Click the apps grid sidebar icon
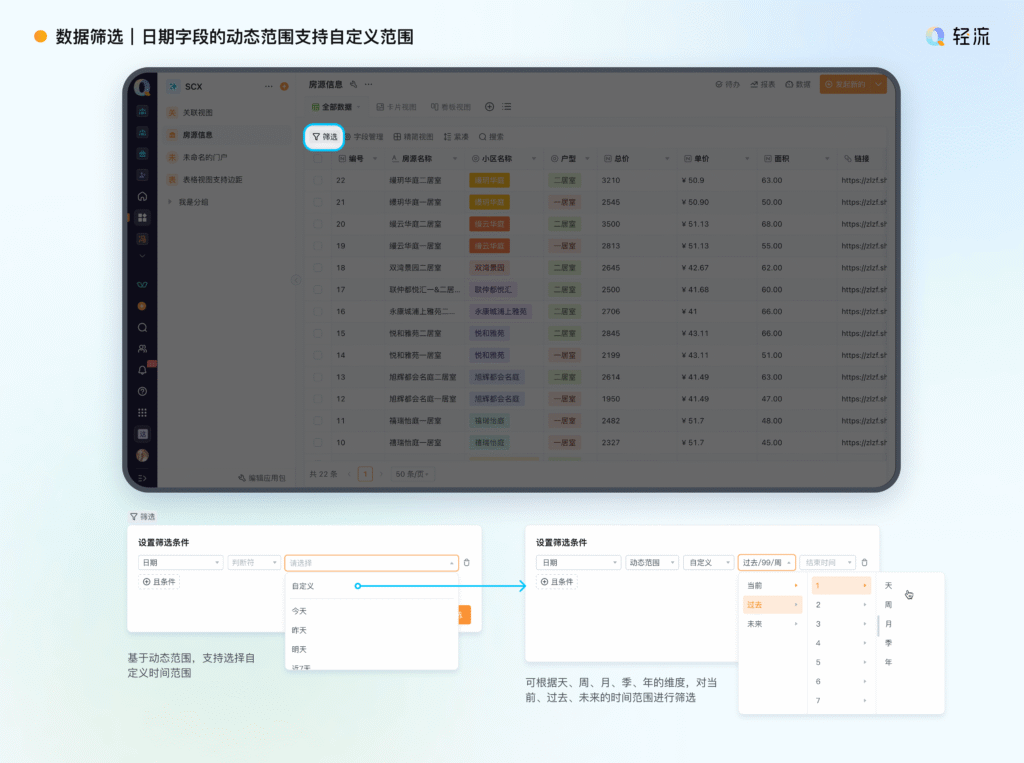 (x=143, y=217)
